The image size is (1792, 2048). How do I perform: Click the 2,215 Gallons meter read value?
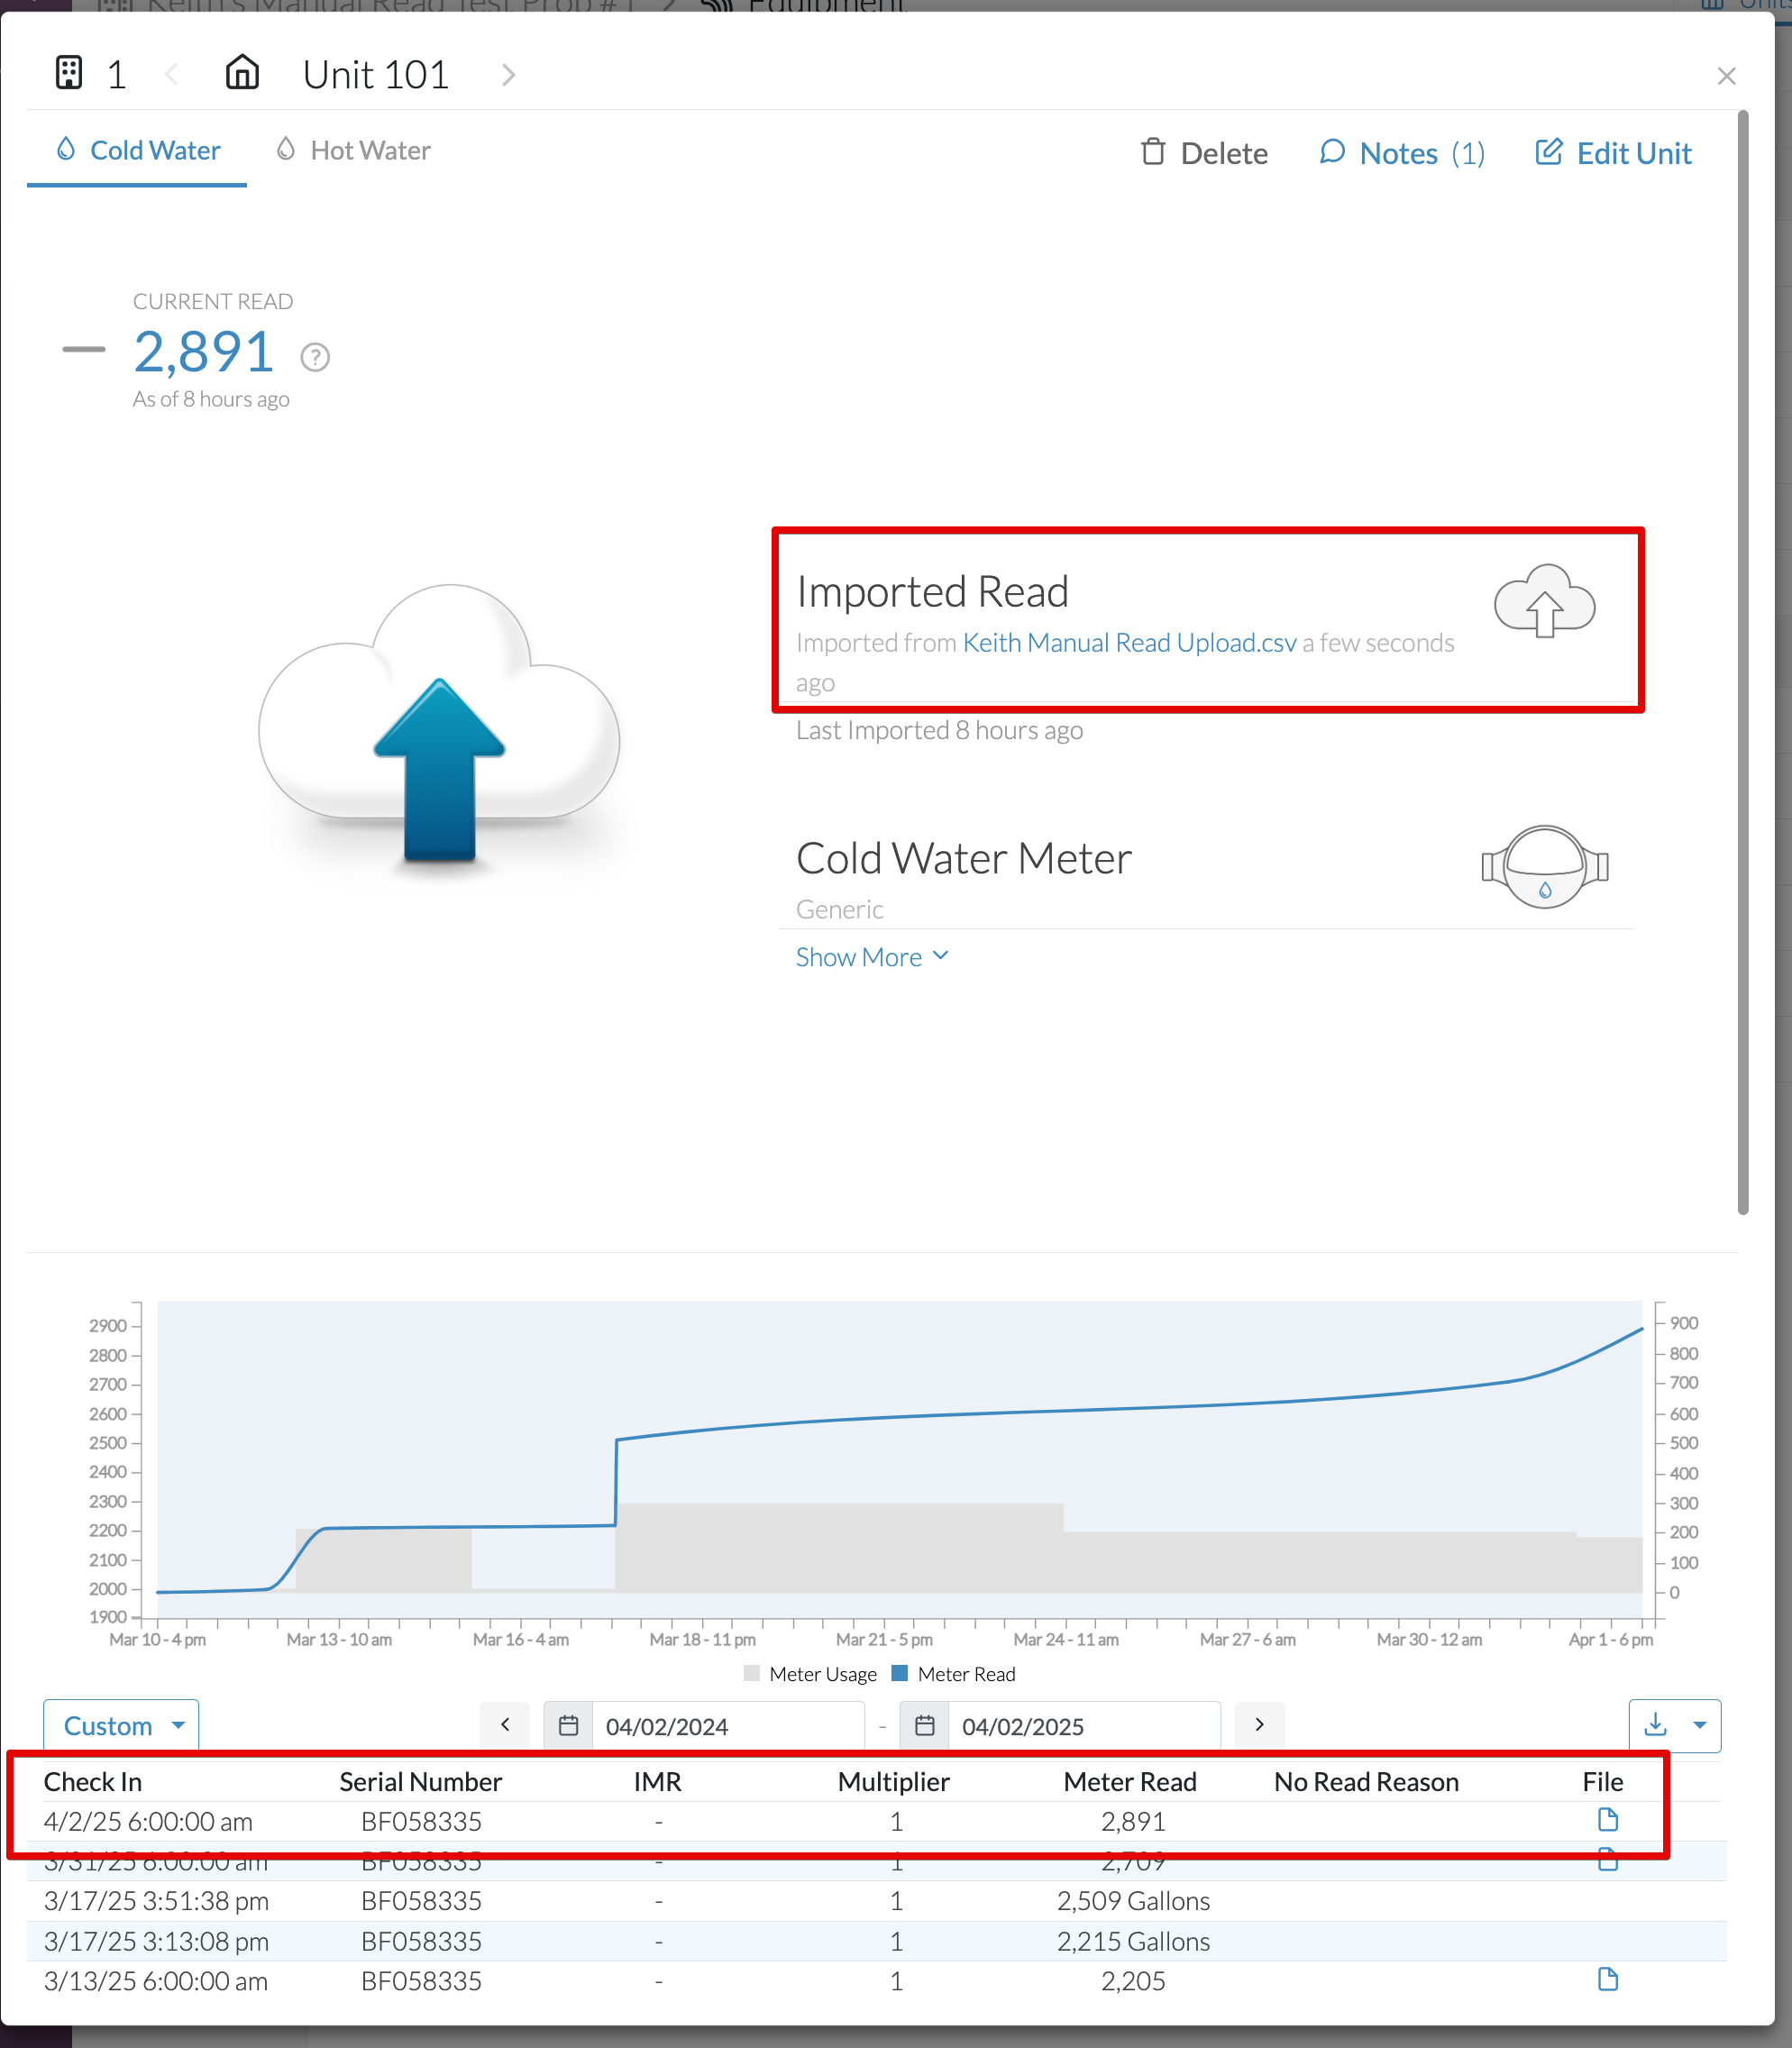(x=1133, y=1941)
